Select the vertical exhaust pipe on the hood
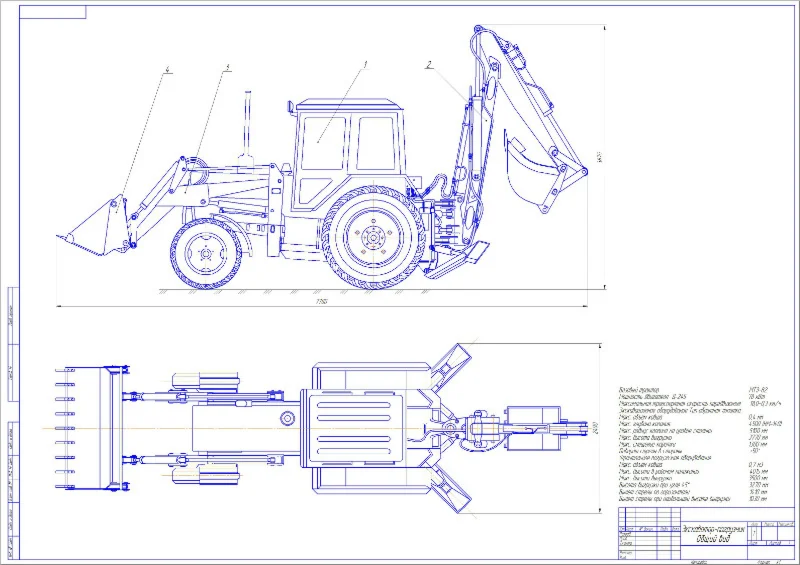Screen dimensions: 800x565 tap(247, 128)
